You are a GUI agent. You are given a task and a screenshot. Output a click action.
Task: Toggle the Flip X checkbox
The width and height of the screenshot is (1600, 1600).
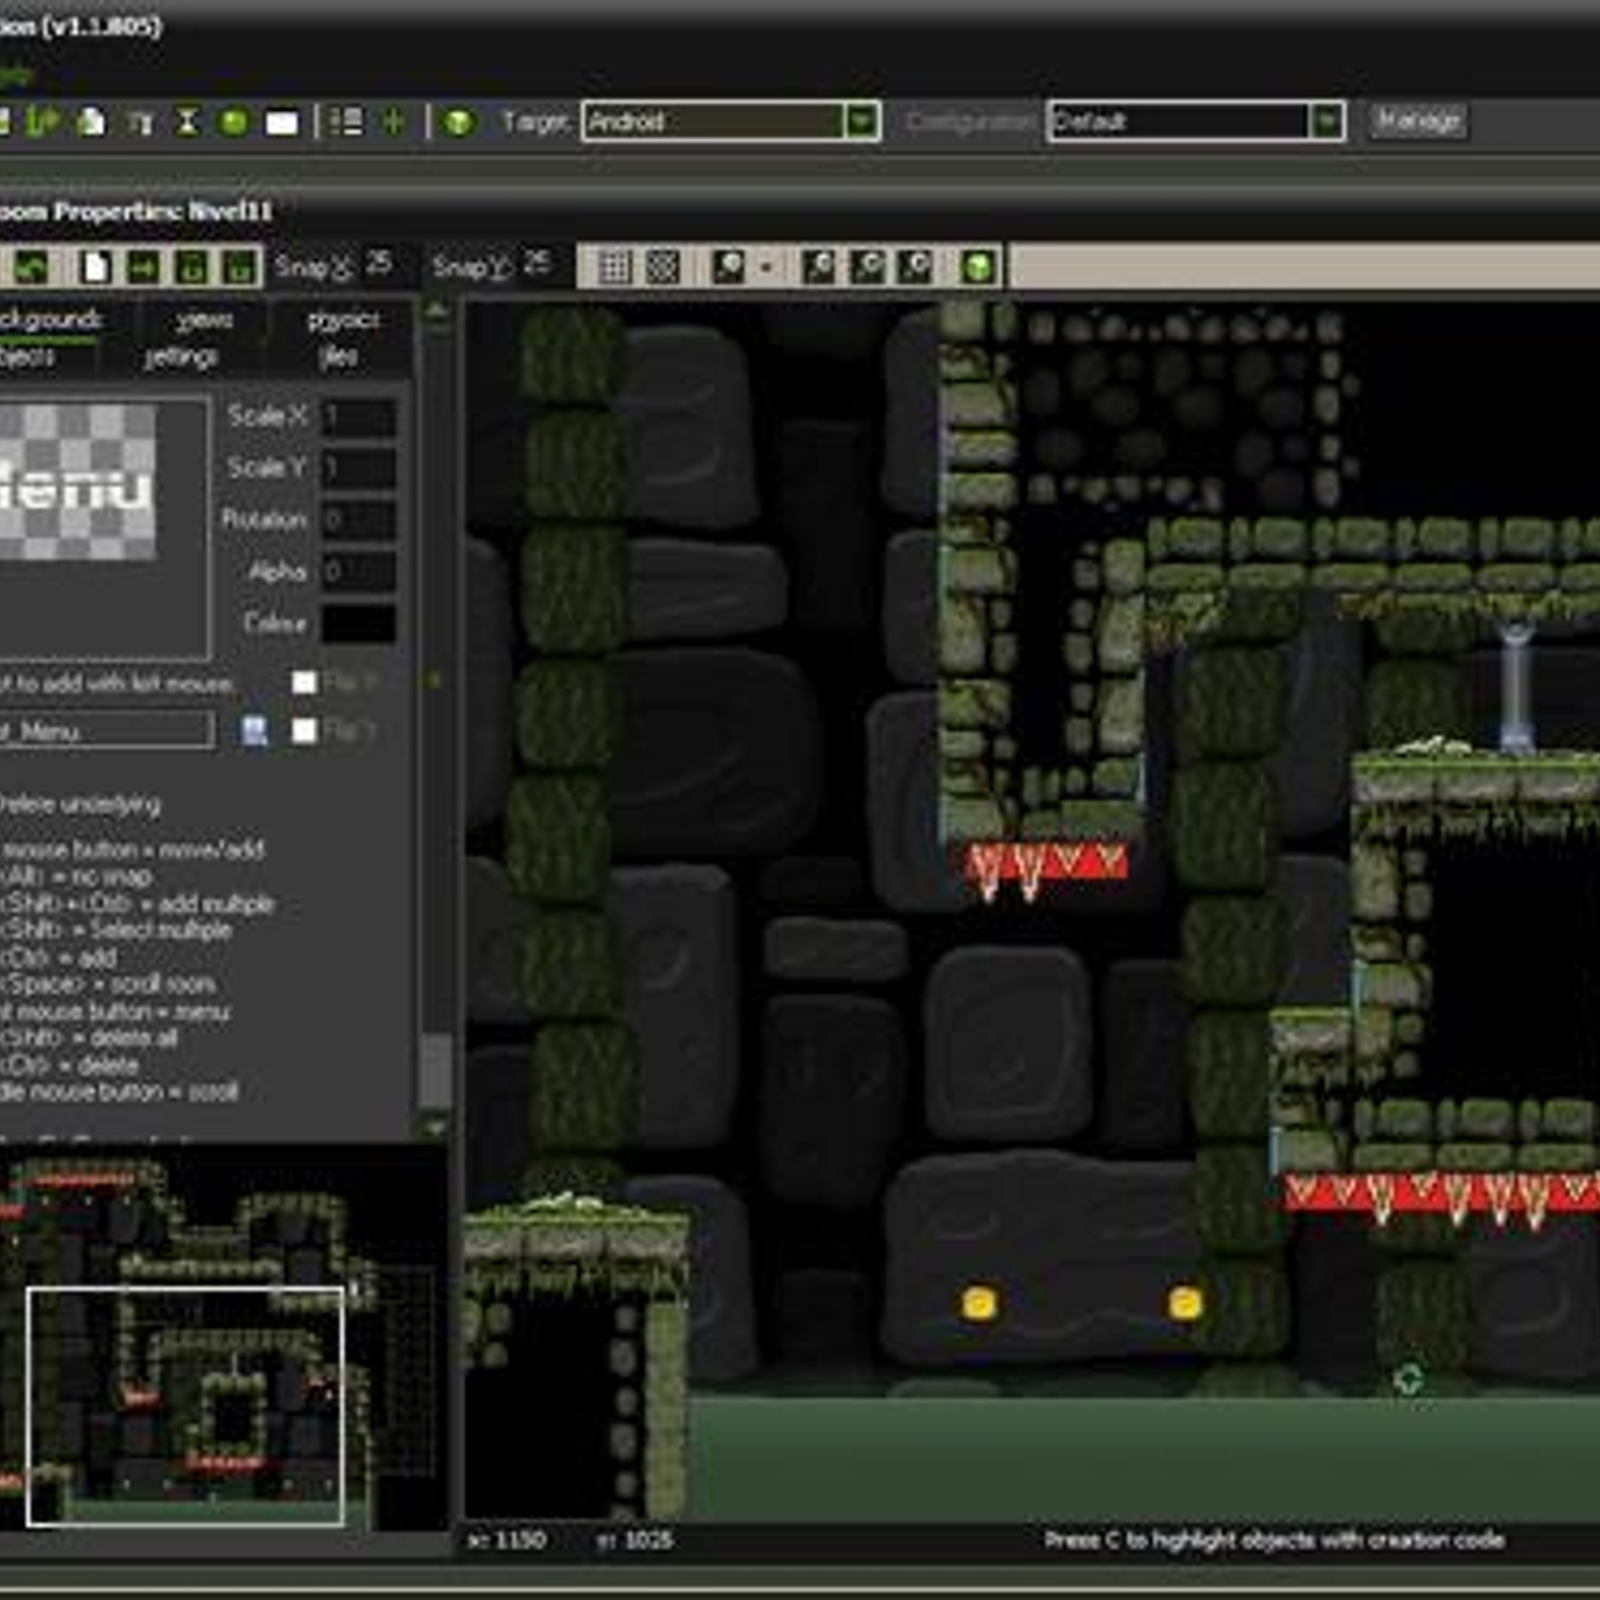click(x=304, y=682)
